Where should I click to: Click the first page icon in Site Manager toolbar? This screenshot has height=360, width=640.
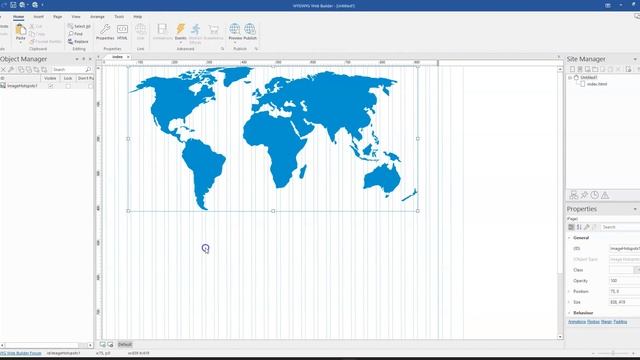coord(572,69)
